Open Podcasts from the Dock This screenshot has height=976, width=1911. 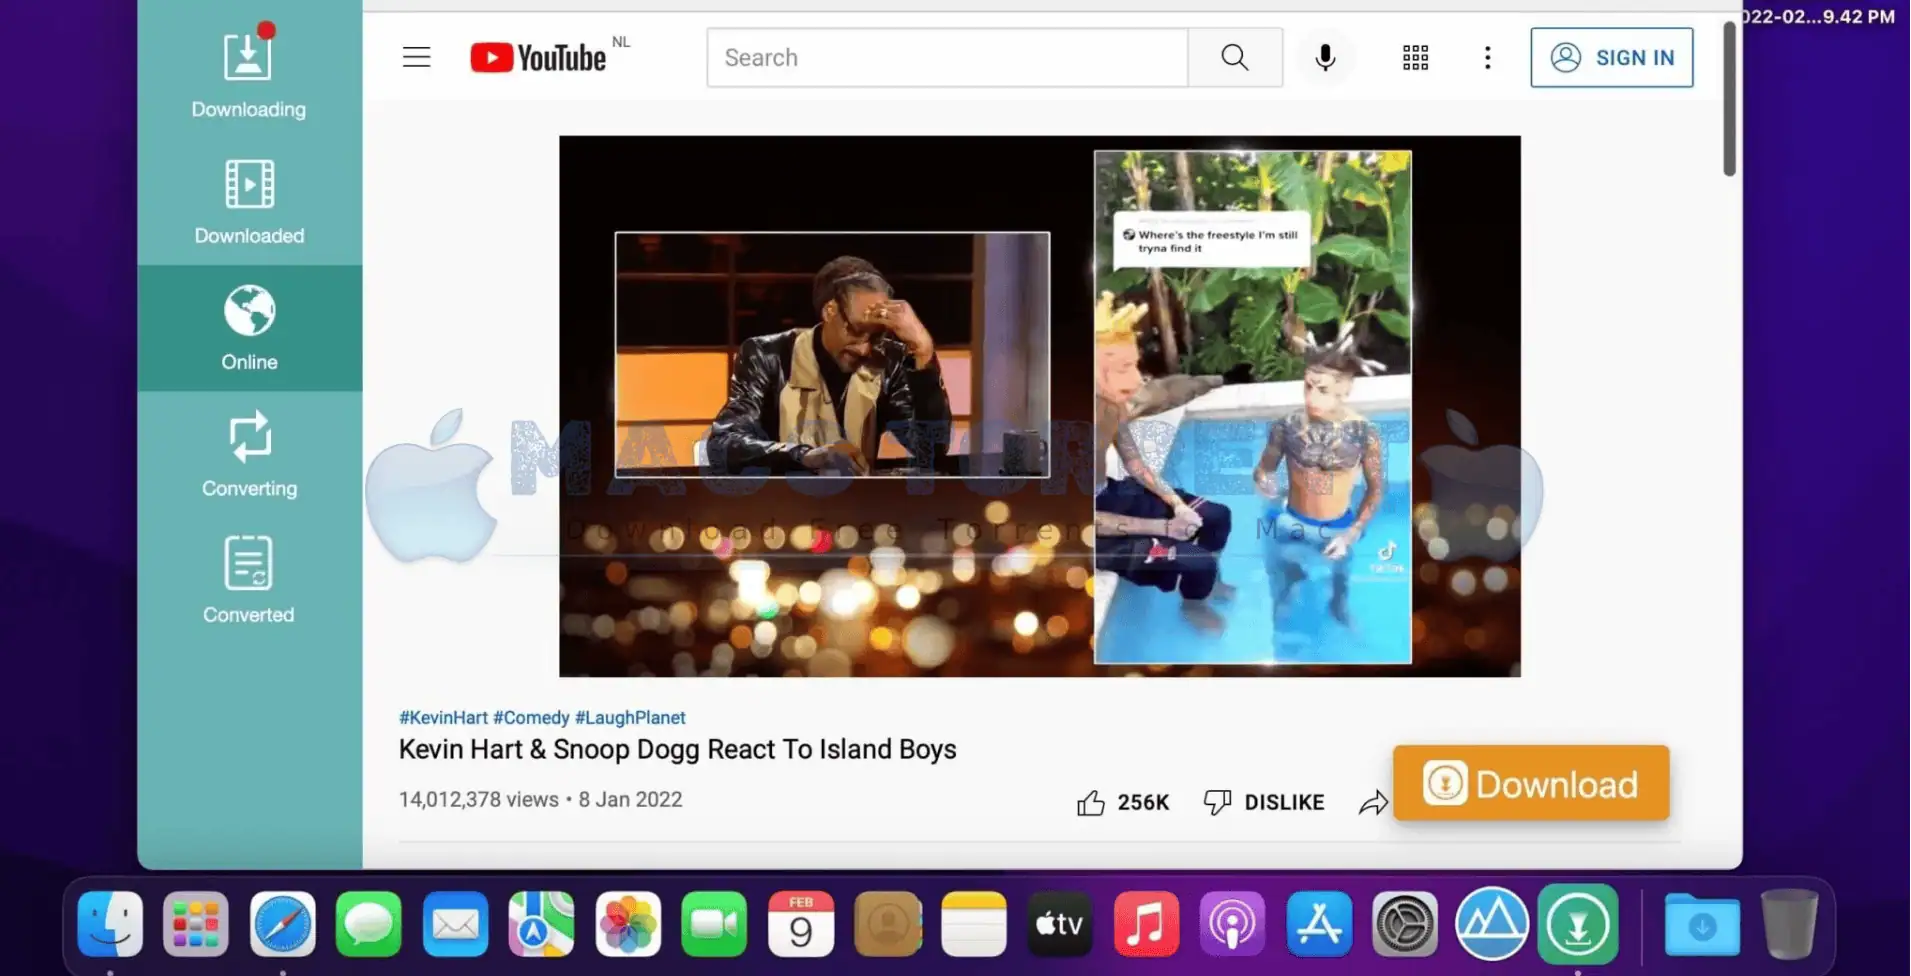1232,923
